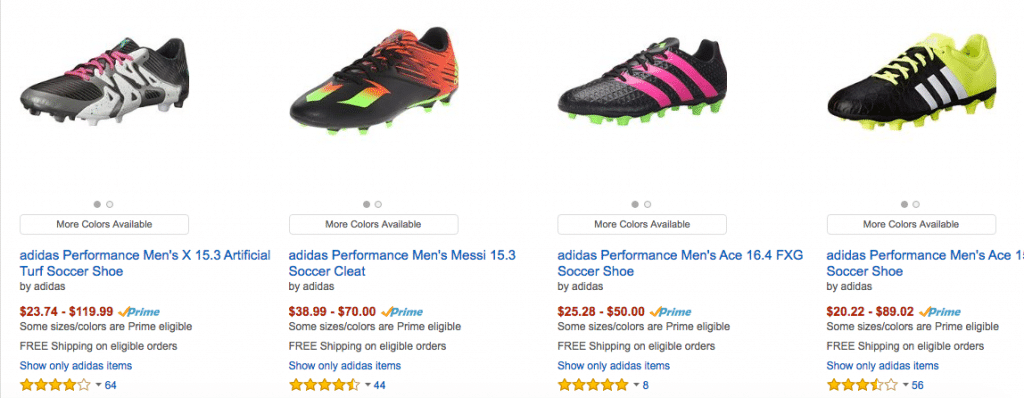Image resolution: width=1024 pixels, height=398 pixels.
Task: Select second image dot under Ace 16.4 shoe
Action: click(x=648, y=205)
